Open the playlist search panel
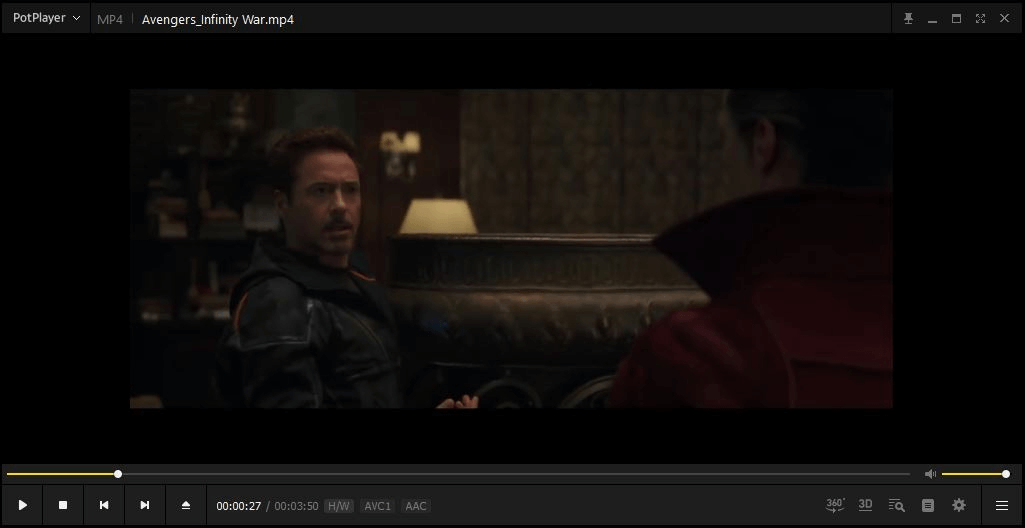 tap(896, 505)
